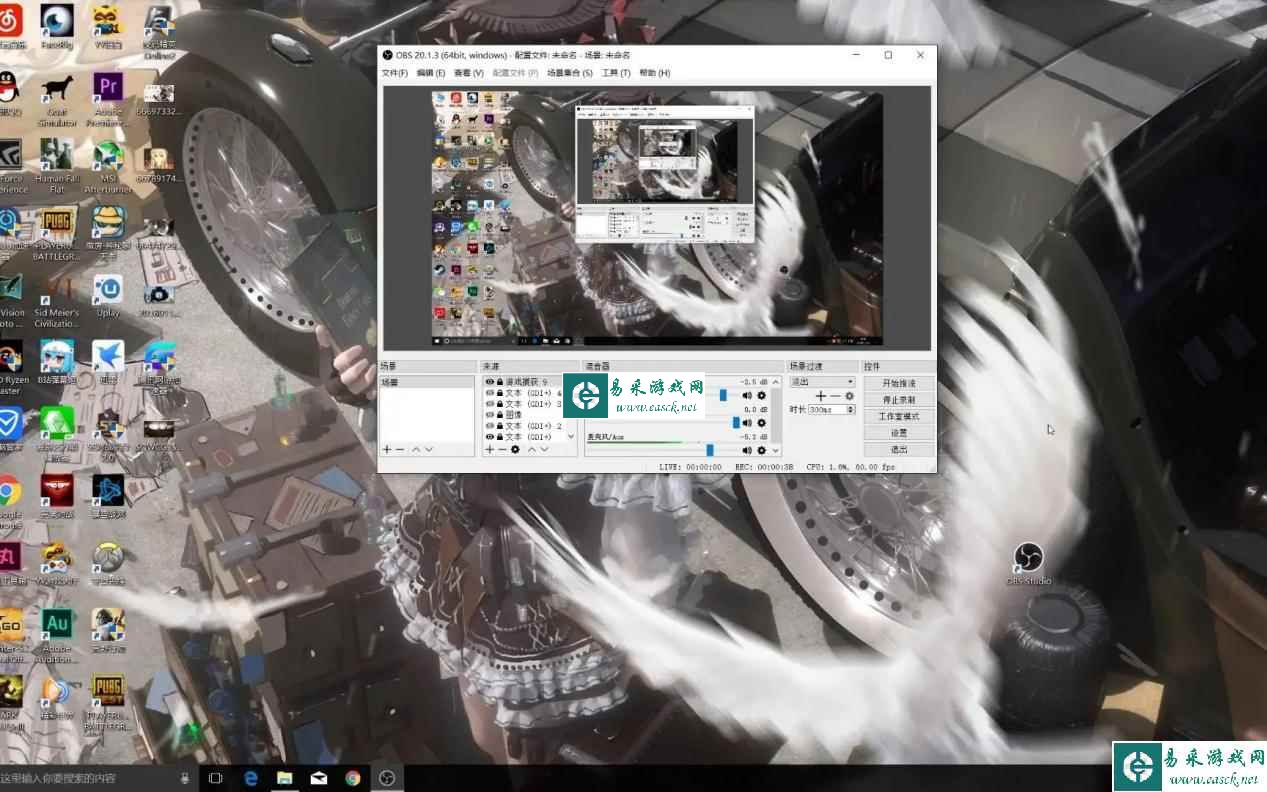Open 编辑(E) menu
This screenshot has height=792, width=1267.
[x=431, y=73]
